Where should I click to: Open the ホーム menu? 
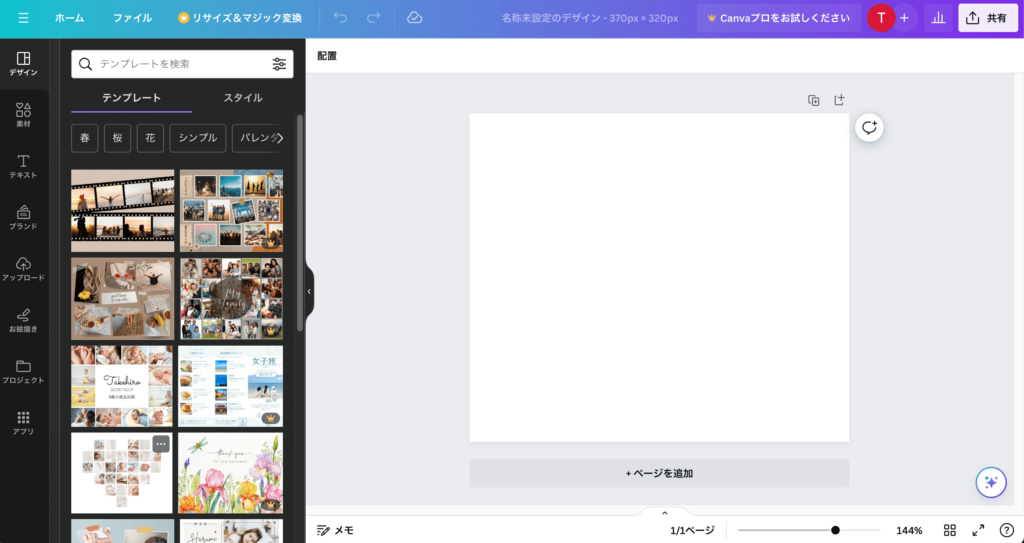point(69,18)
